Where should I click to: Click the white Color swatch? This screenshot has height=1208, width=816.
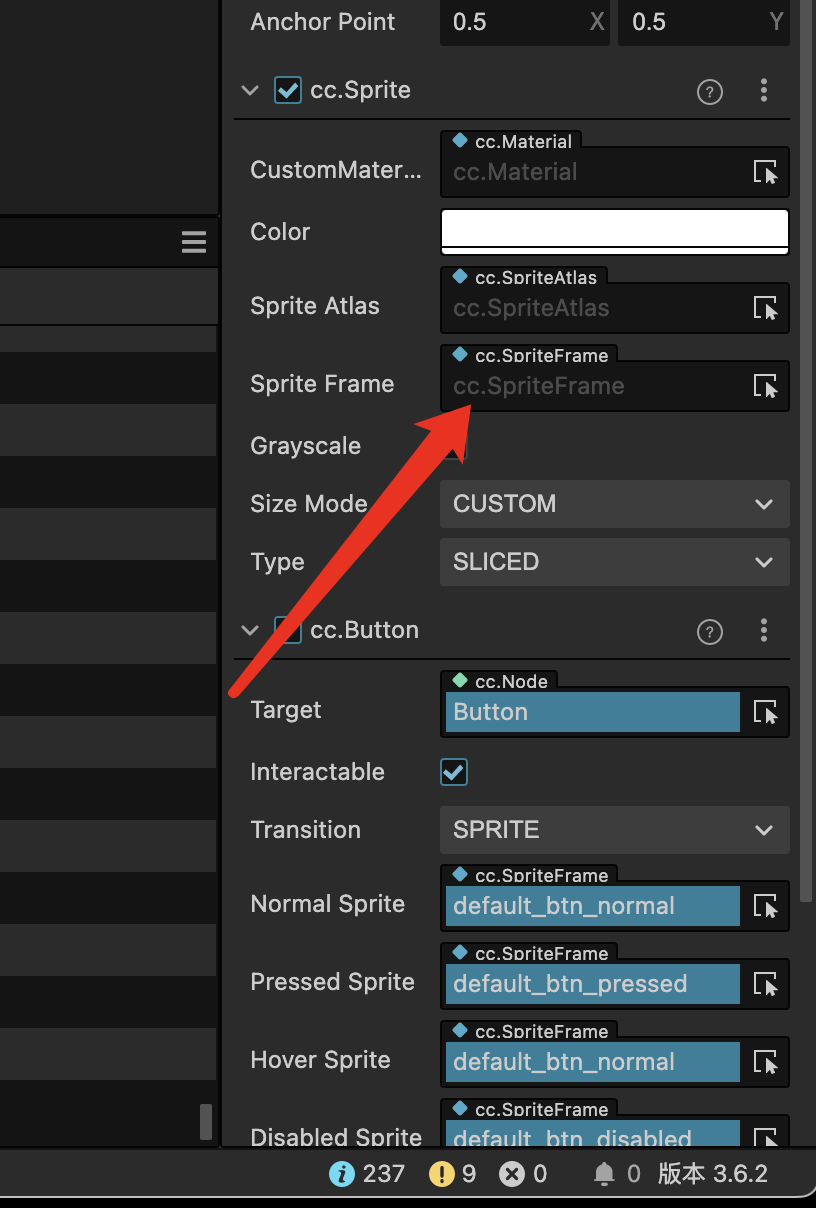[614, 230]
